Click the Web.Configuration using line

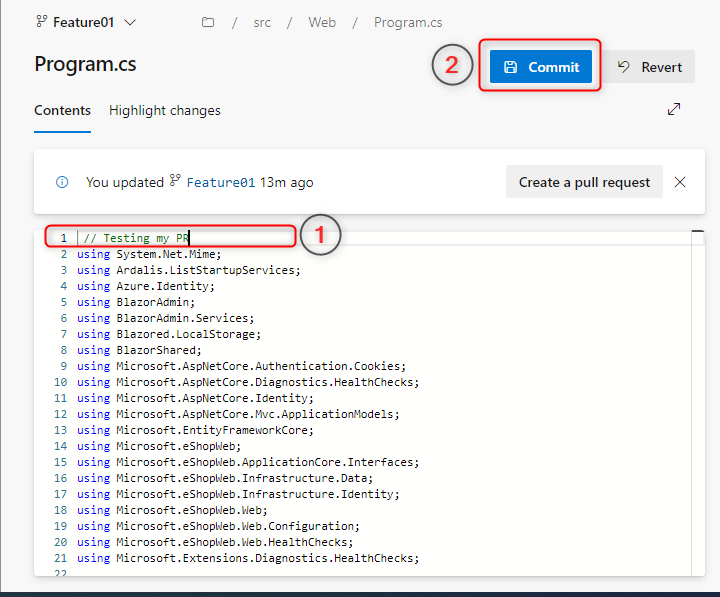(219, 526)
